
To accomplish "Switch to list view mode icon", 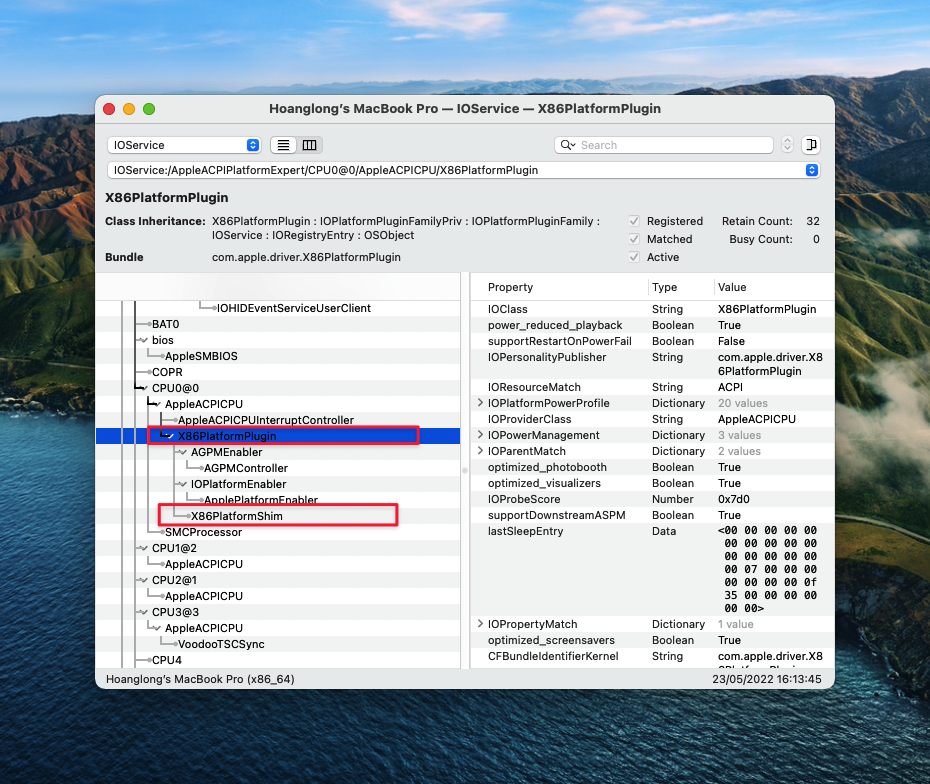I will tap(284, 145).
